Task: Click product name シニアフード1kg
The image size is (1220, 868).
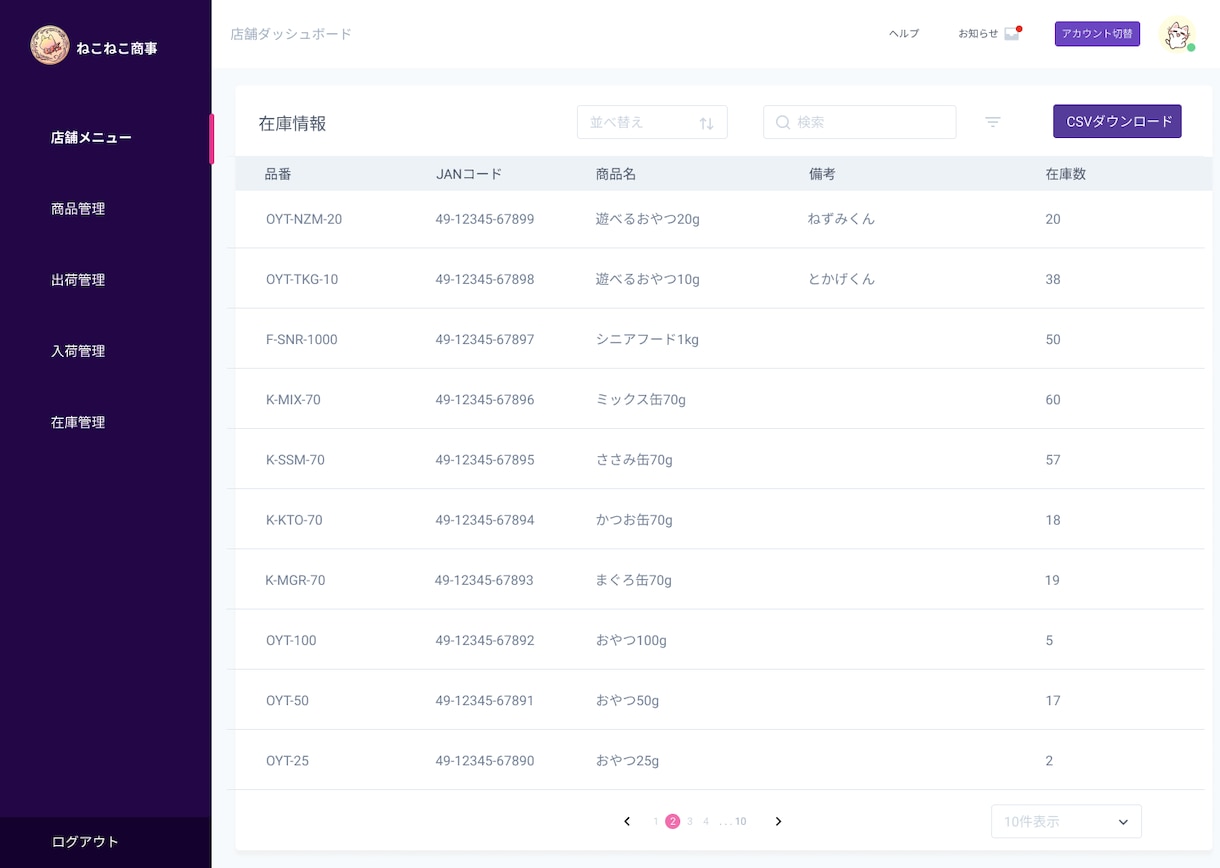Action: click(647, 340)
